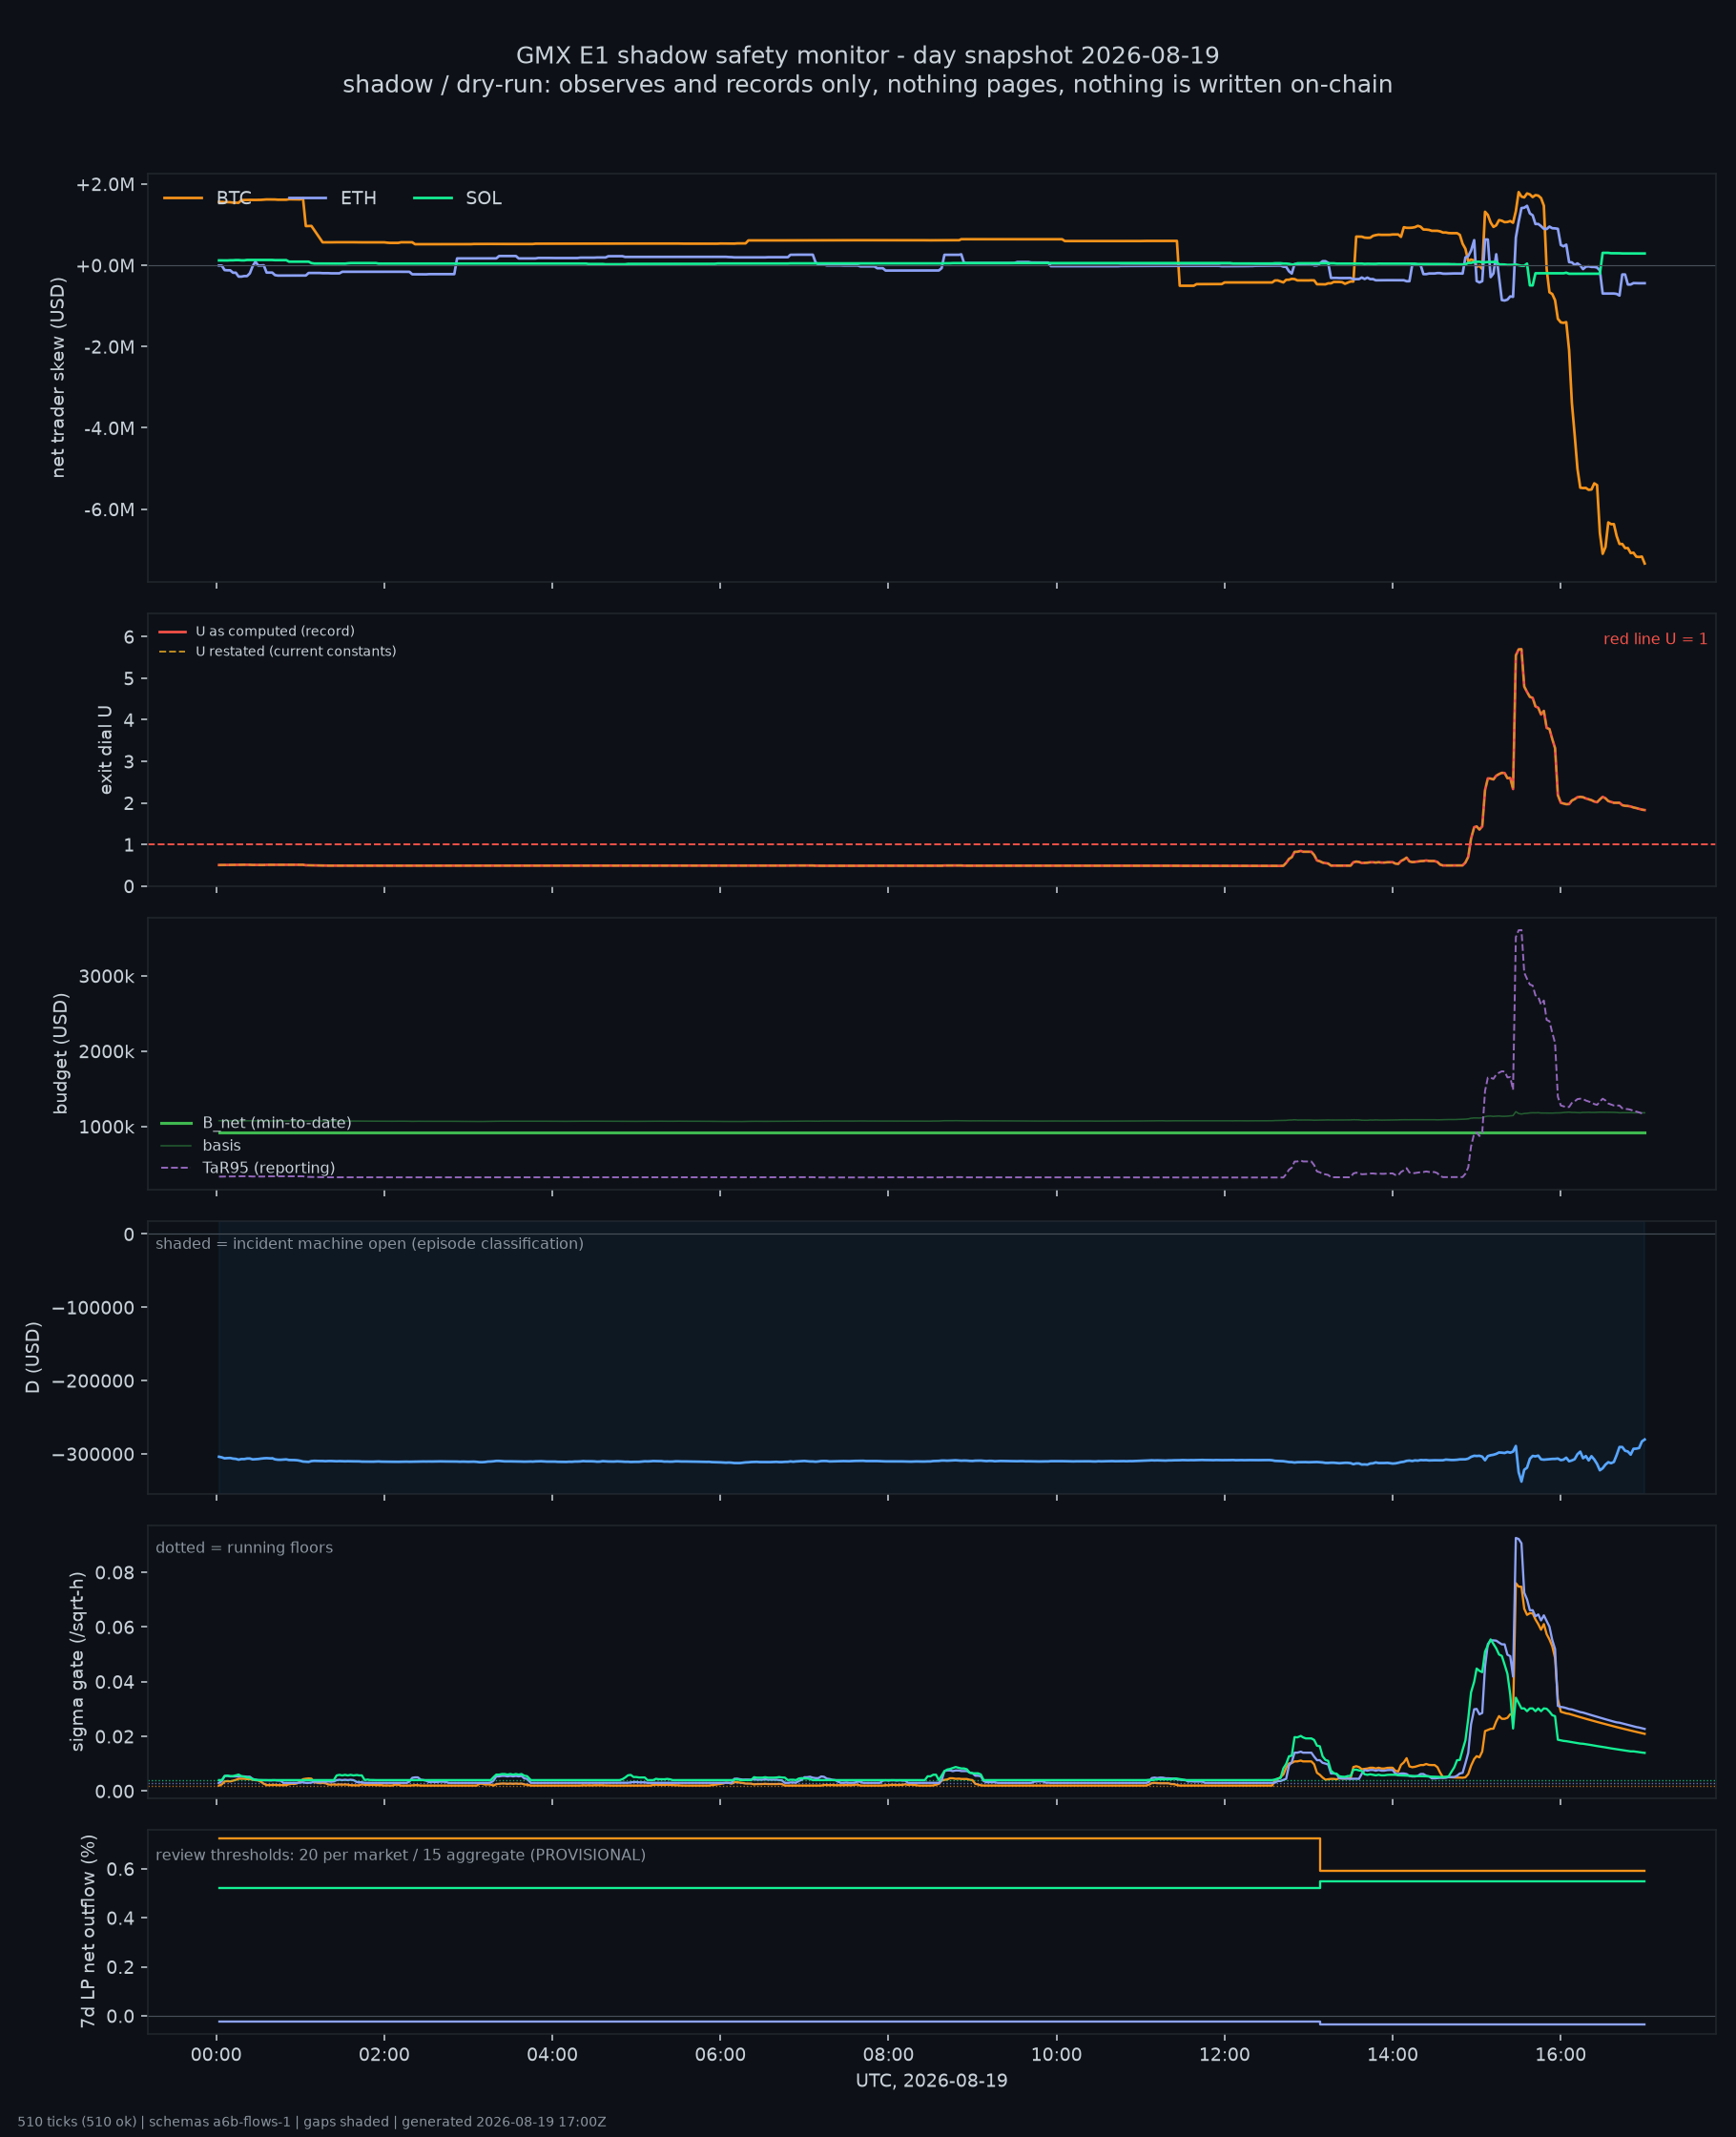Click the "-6.0M" tick label
The image size is (1736, 2137).
(x=109, y=510)
